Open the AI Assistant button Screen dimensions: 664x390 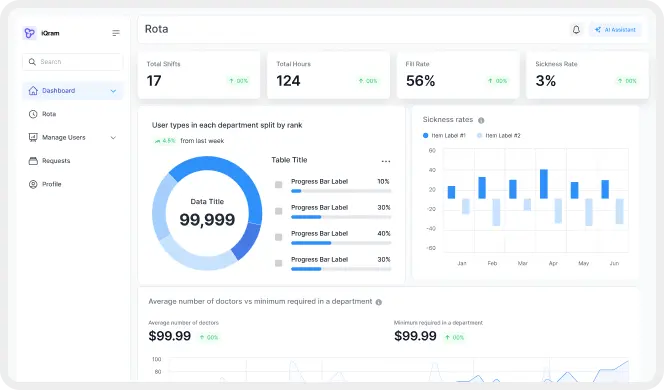click(x=615, y=30)
